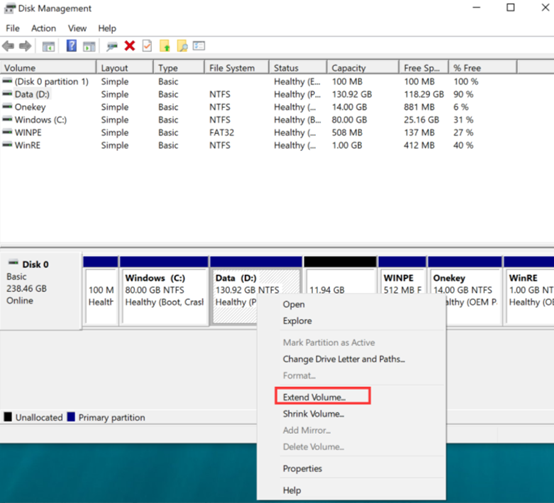The height and width of the screenshot is (503, 554).
Task: Click the 14.00 GB capacity cell
Action: pyautogui.click(x=349, y=107)
